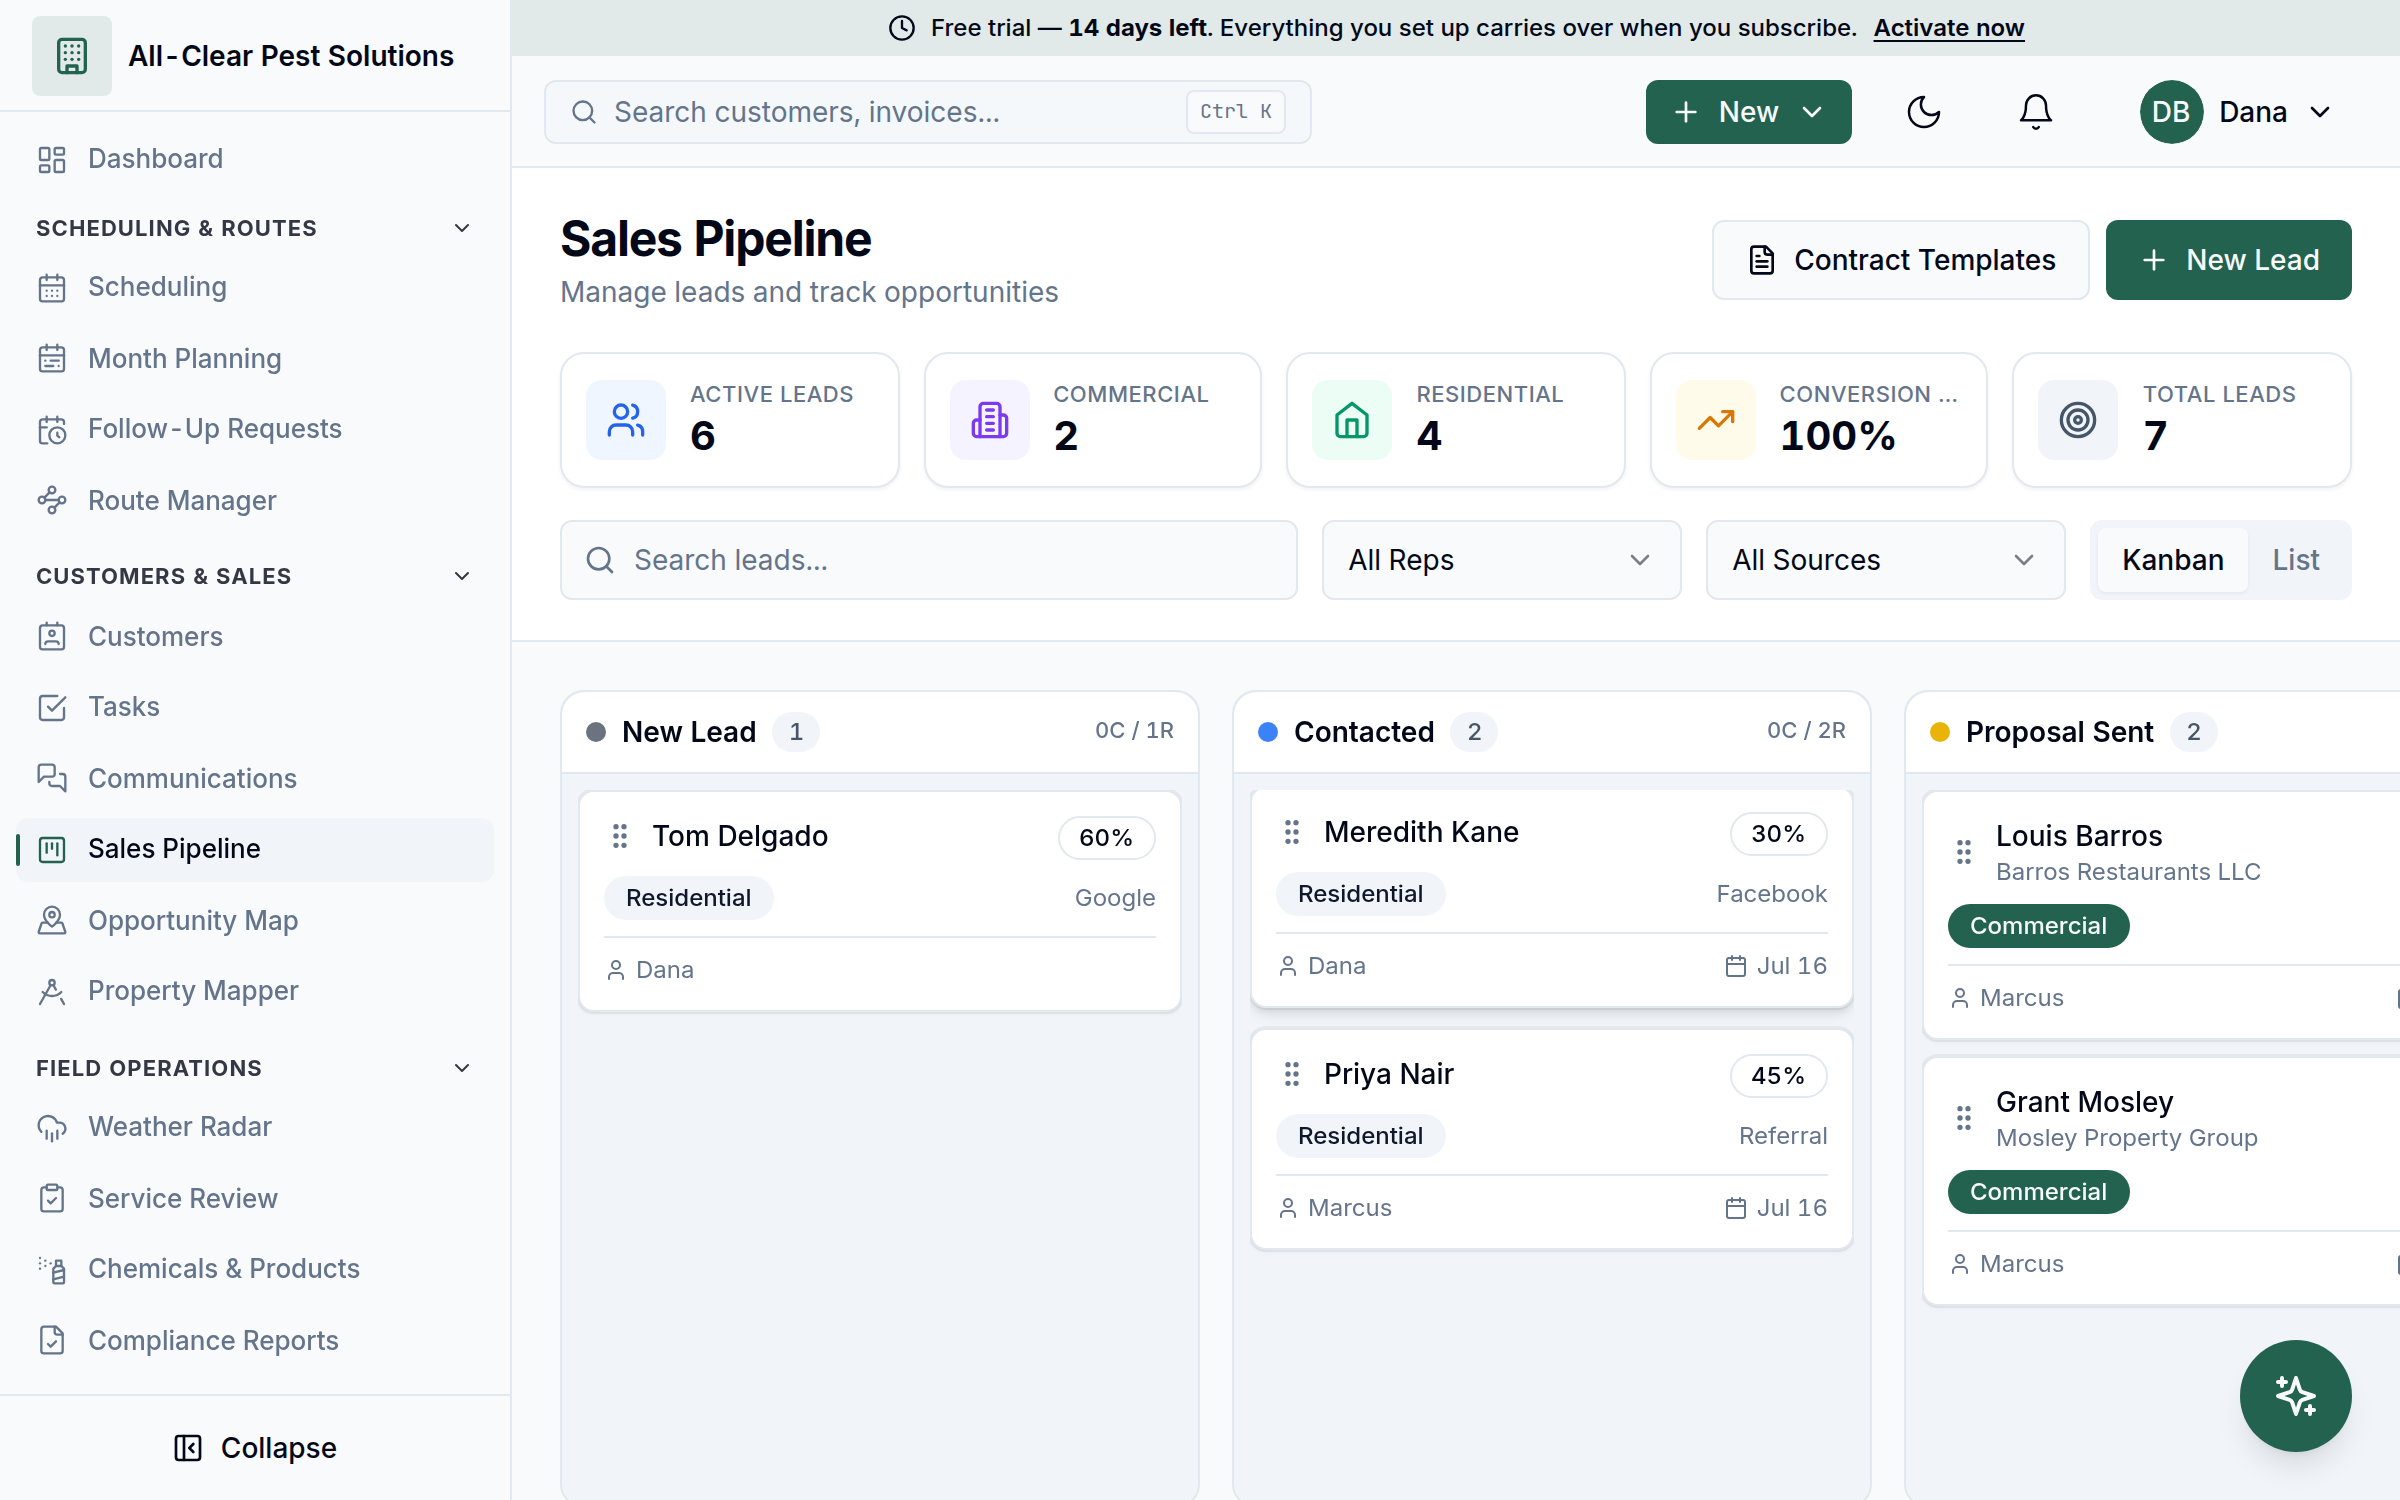2400x1500 pixels.
Task: Click the Commercial tag on Louis Barros
Action: pyautogui.click(x=2038, y=926)
